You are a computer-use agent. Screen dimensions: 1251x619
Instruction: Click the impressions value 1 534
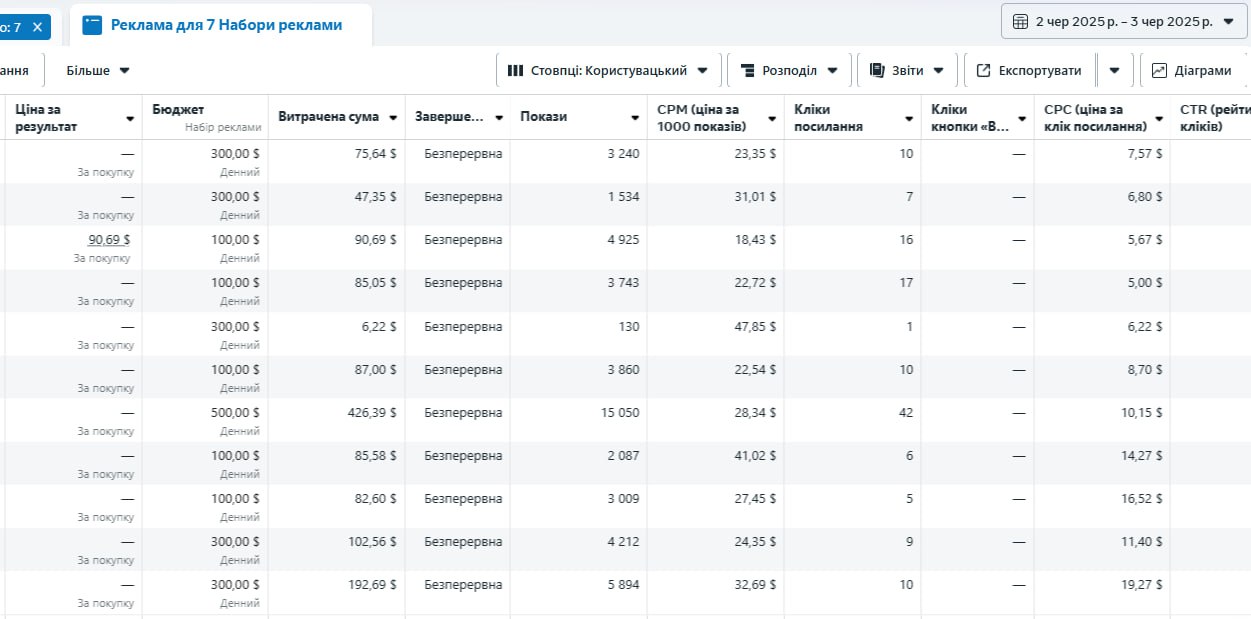click(623, 197)
